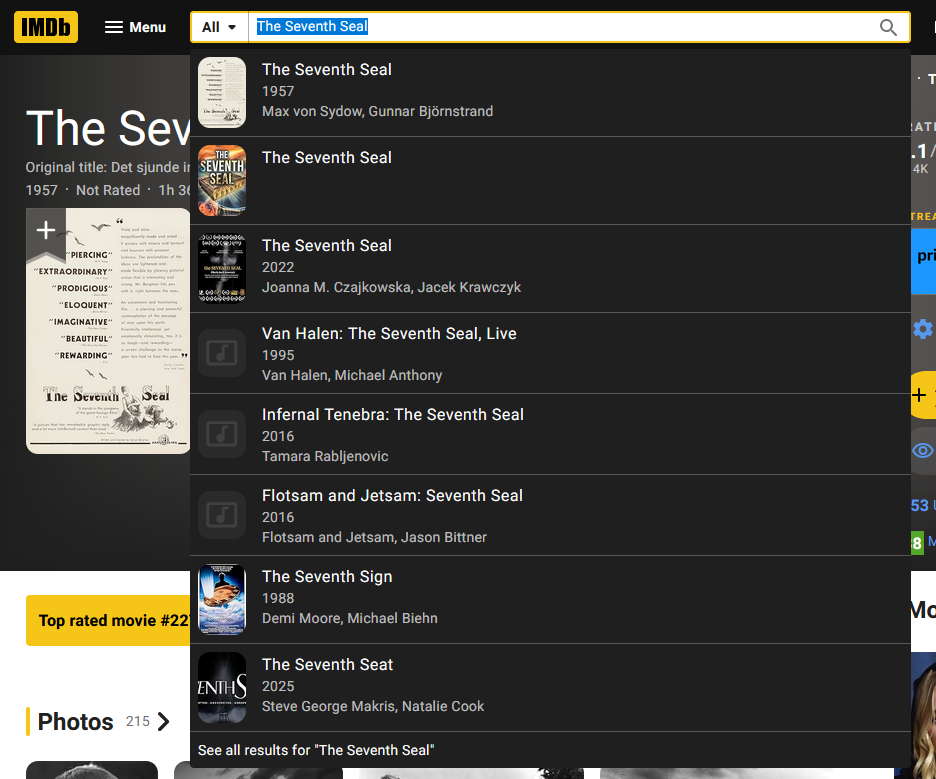This screenshot has height=779, width=936.
Task: Click The Seventh Sign poster thumbnail
Action: click(222, 599)
